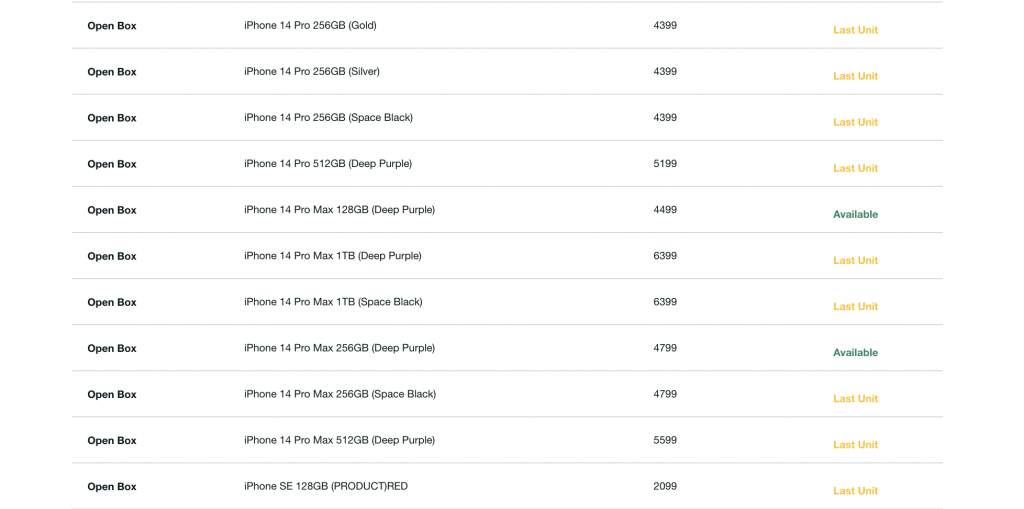Click the iPhone 14 Pro 512GB (Deep Purple) name
The width and height of the screenshot is (1024, 509).
(328, 164)
